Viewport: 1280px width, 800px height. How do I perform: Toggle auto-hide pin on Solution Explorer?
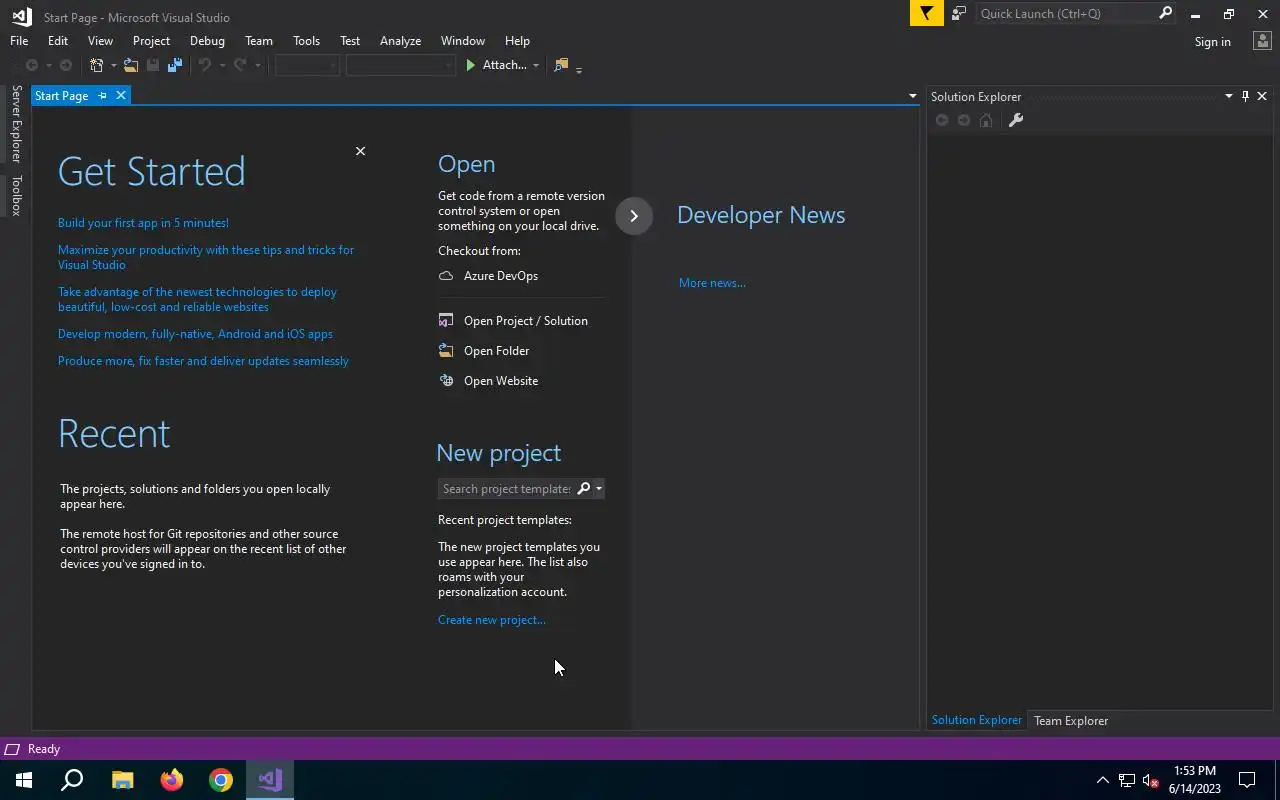[1245, 96]
